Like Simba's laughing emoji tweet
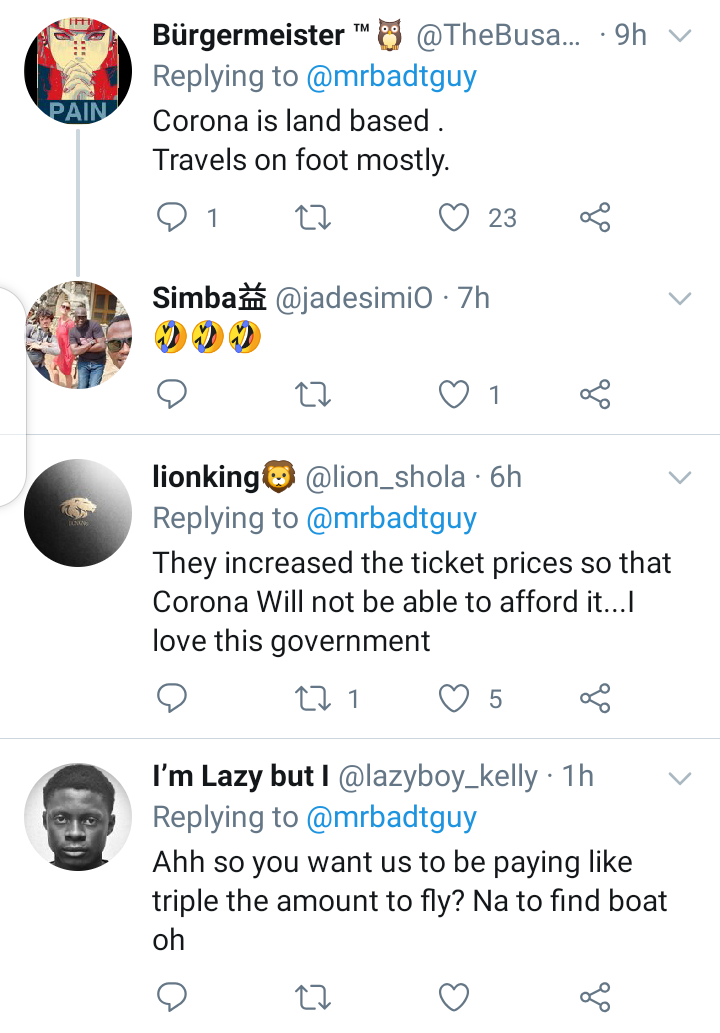 pyautogui.click(x=455, y=395)
